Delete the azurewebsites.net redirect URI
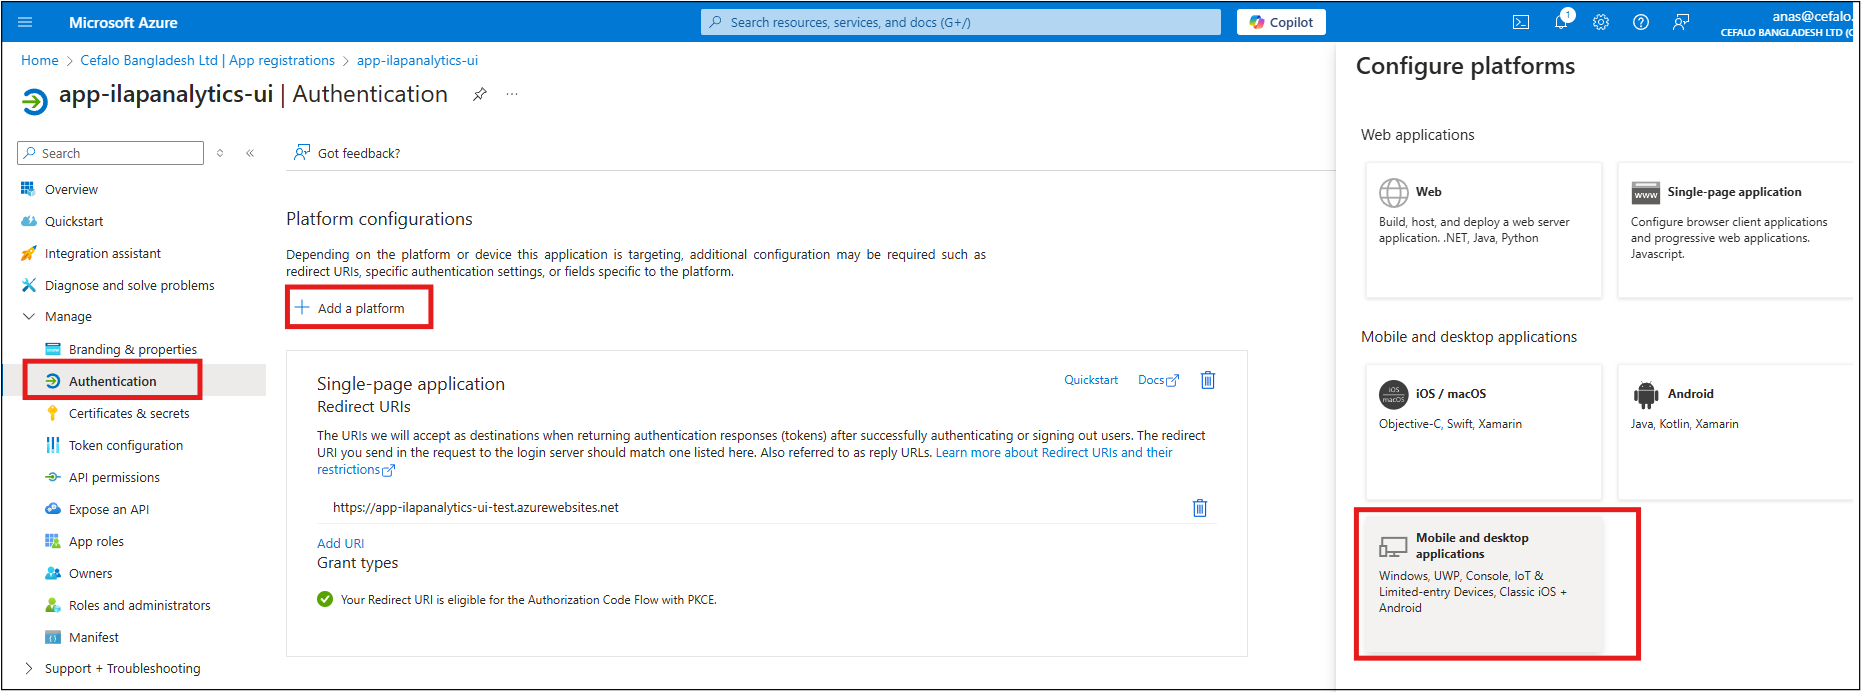 [1200, 508]
